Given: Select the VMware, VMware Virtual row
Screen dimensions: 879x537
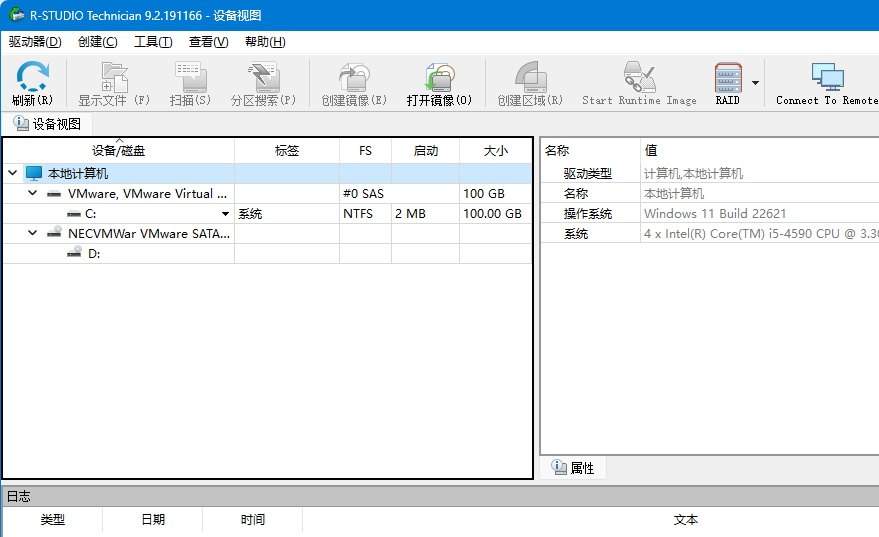Looking at the screenshot, I should pos(267,193).
